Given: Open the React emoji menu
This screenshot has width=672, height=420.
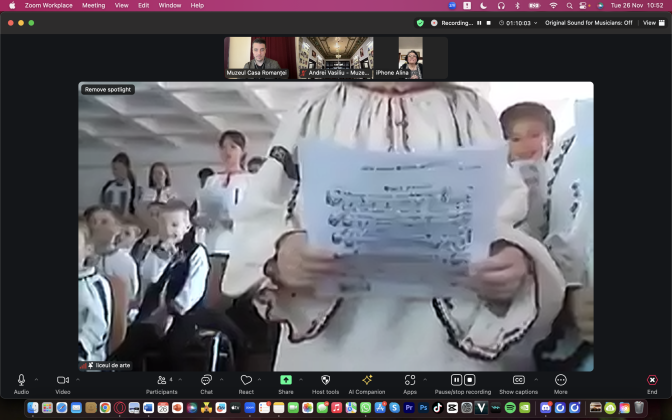Looking at the screenshot, I should click(x=246, y=381).
